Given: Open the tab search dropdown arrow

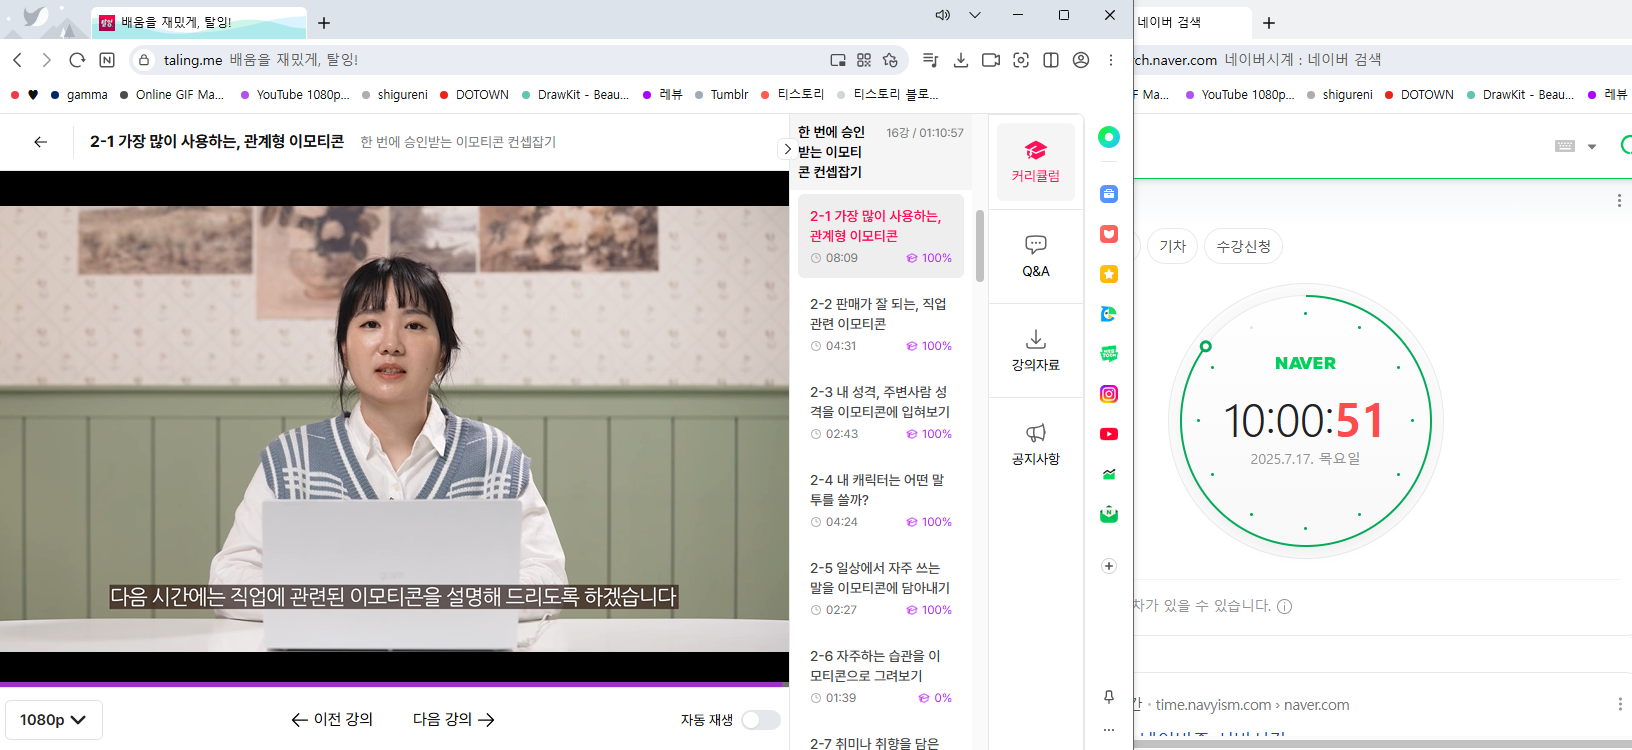Looking at the screenshot, I should pyautogui.click(x=975, y=15).
